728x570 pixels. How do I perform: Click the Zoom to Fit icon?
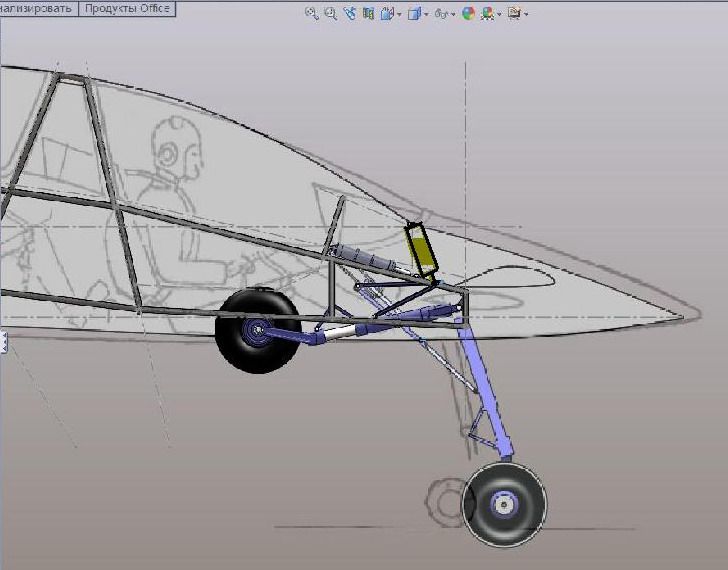click(x=311, y=14)
